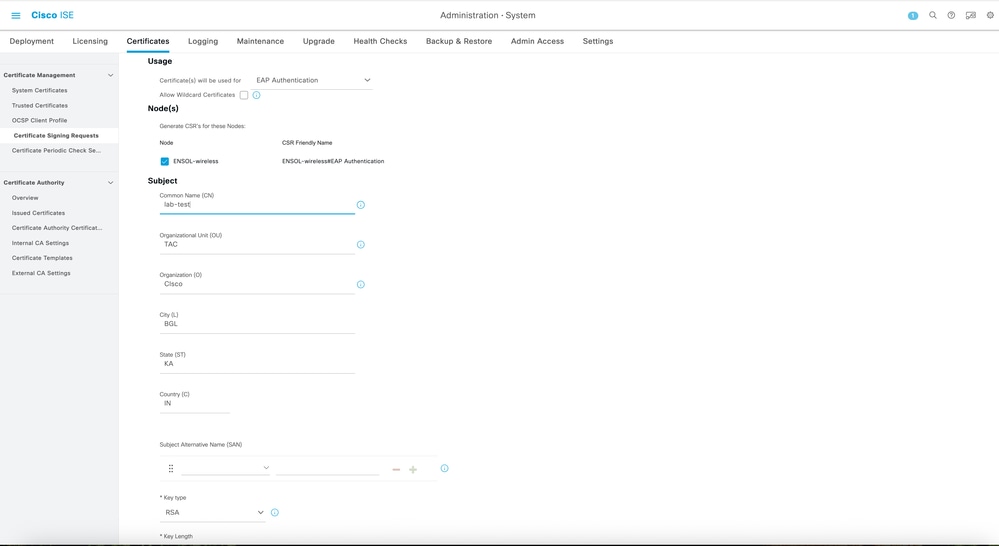The height and width of the screenshot is (546, 999).
Task: Click info icon next to Key type dropdown
Action: point(275,512)
